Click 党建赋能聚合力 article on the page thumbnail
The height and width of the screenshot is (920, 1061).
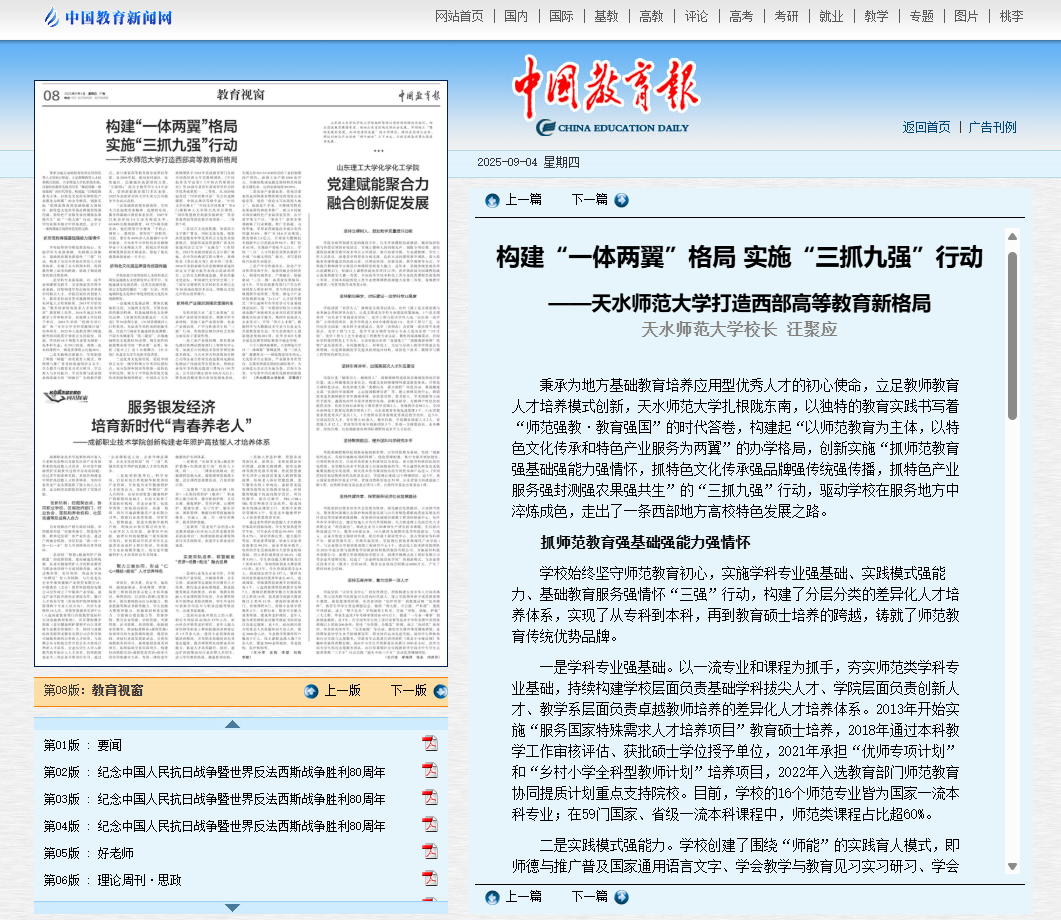[377, 193]
